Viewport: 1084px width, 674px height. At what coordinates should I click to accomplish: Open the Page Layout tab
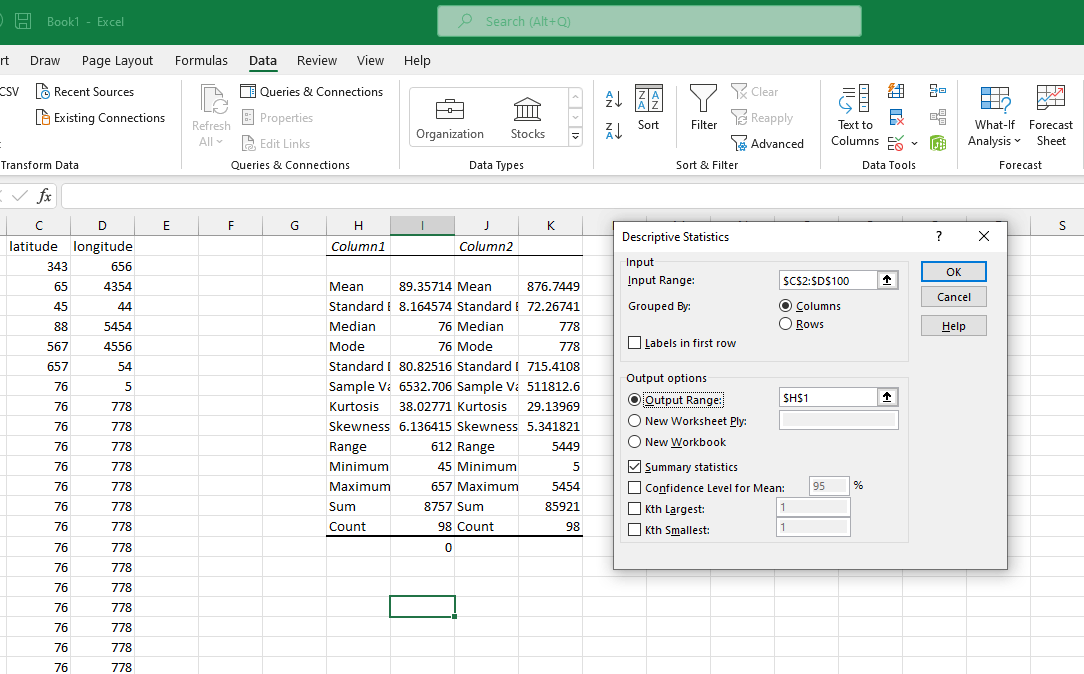pos(117,61)
